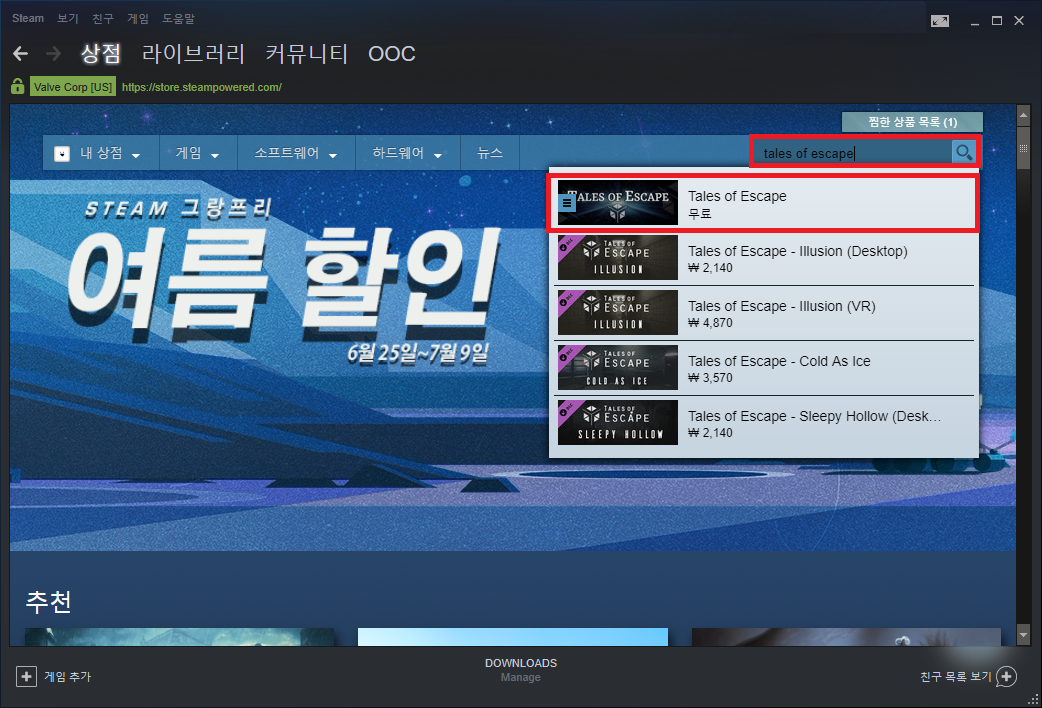Toggle Big Picture mode icon
This screenshot has height=708, width=1042.
click(940, 21)
